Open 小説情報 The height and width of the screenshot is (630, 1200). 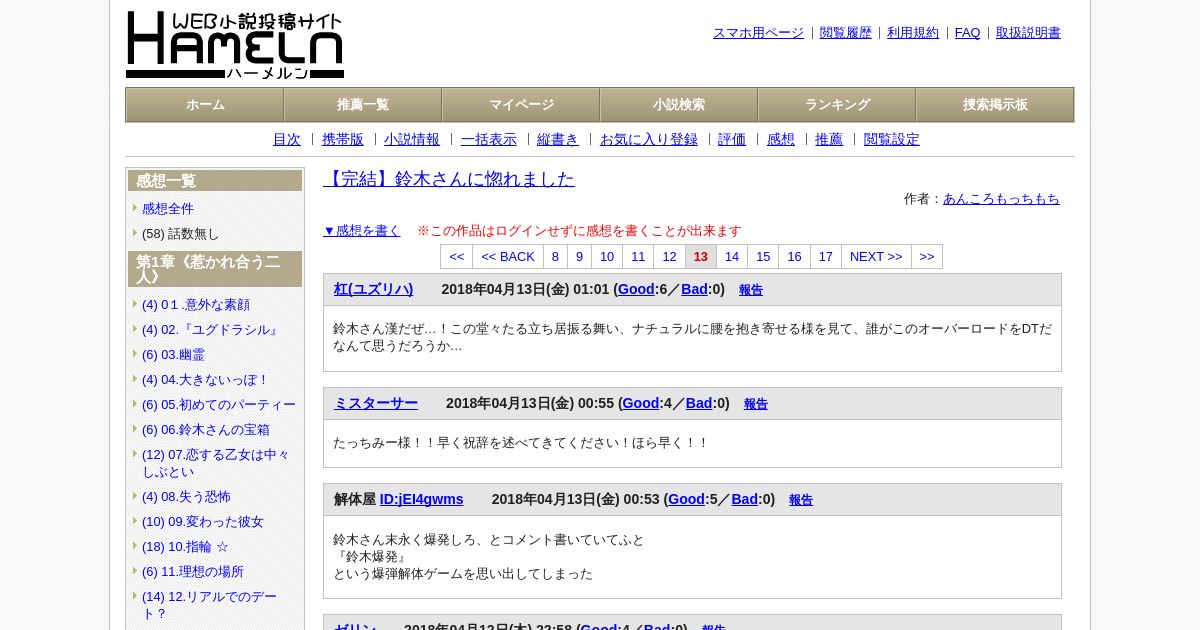(412, 140)
